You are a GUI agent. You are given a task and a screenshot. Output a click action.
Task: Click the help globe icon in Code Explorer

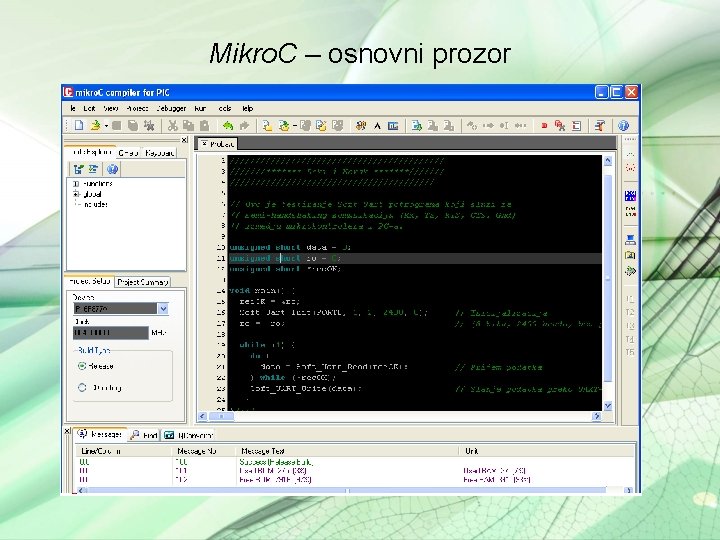[x=112, y=169]
